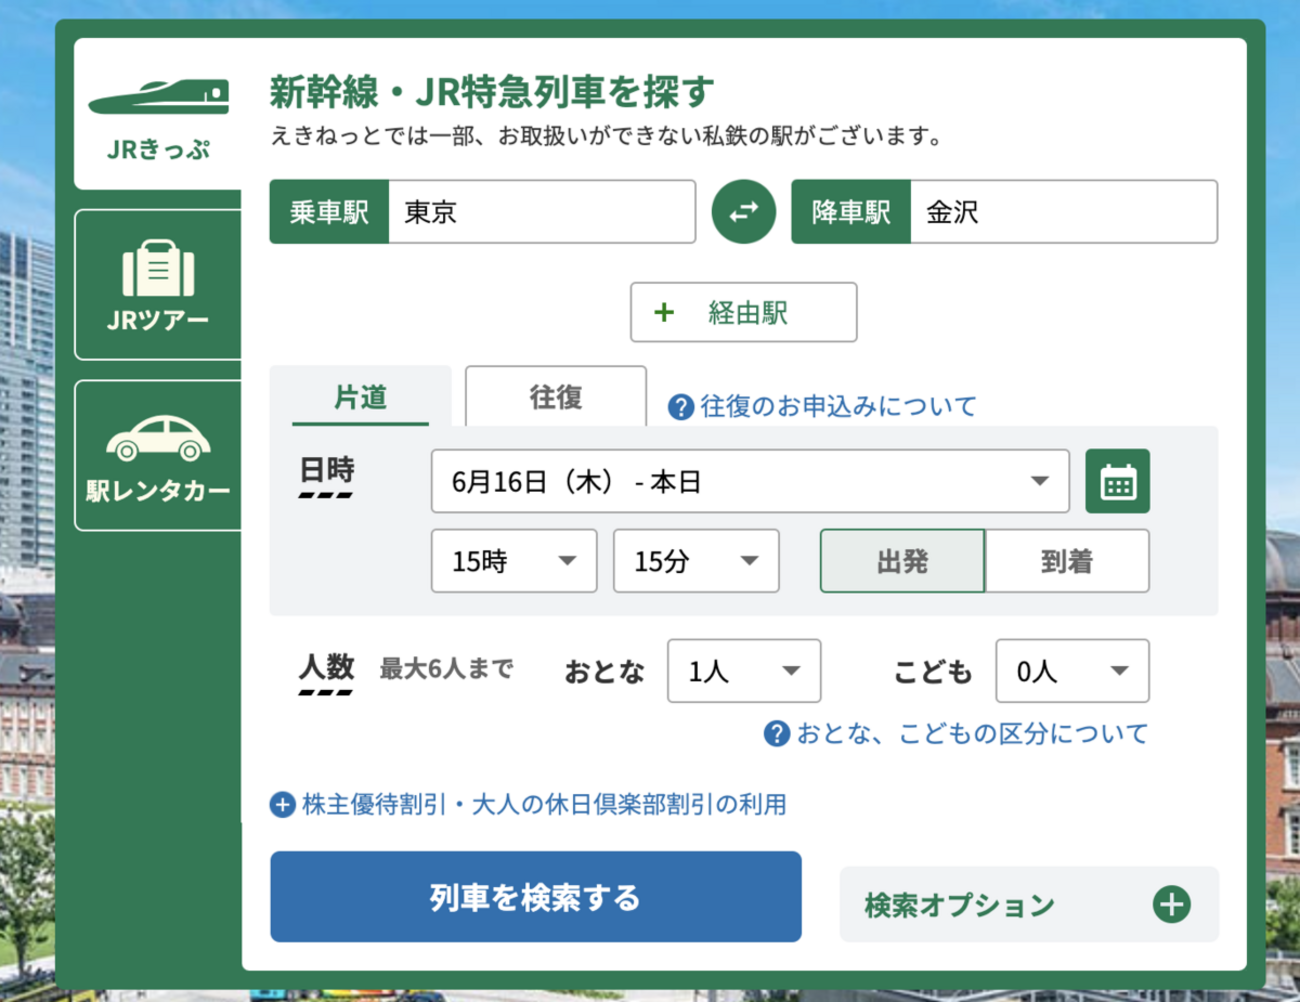1300x1002 pixels.
Task: Switch to the 往復 round-trip tab
Action: (556, 397)
